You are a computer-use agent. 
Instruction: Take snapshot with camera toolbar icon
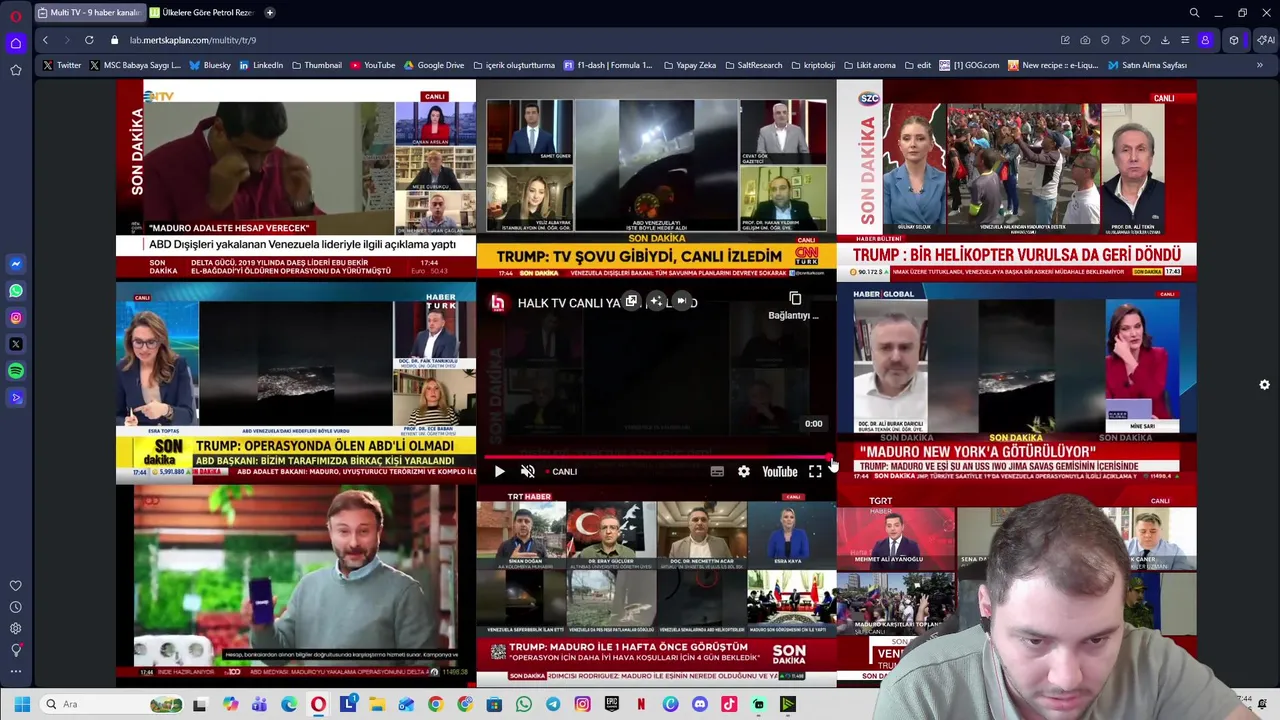click(1085, 40)
